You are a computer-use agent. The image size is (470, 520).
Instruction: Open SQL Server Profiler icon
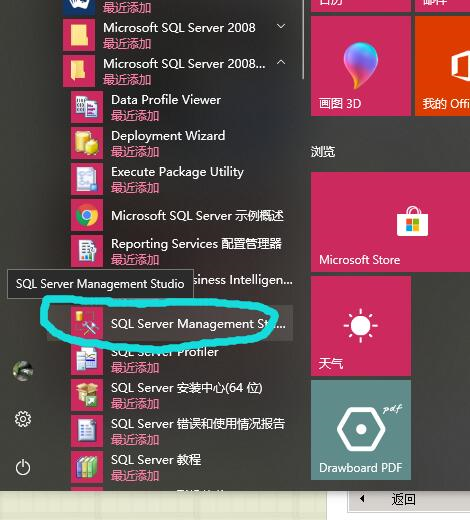(x=87, y=360)
